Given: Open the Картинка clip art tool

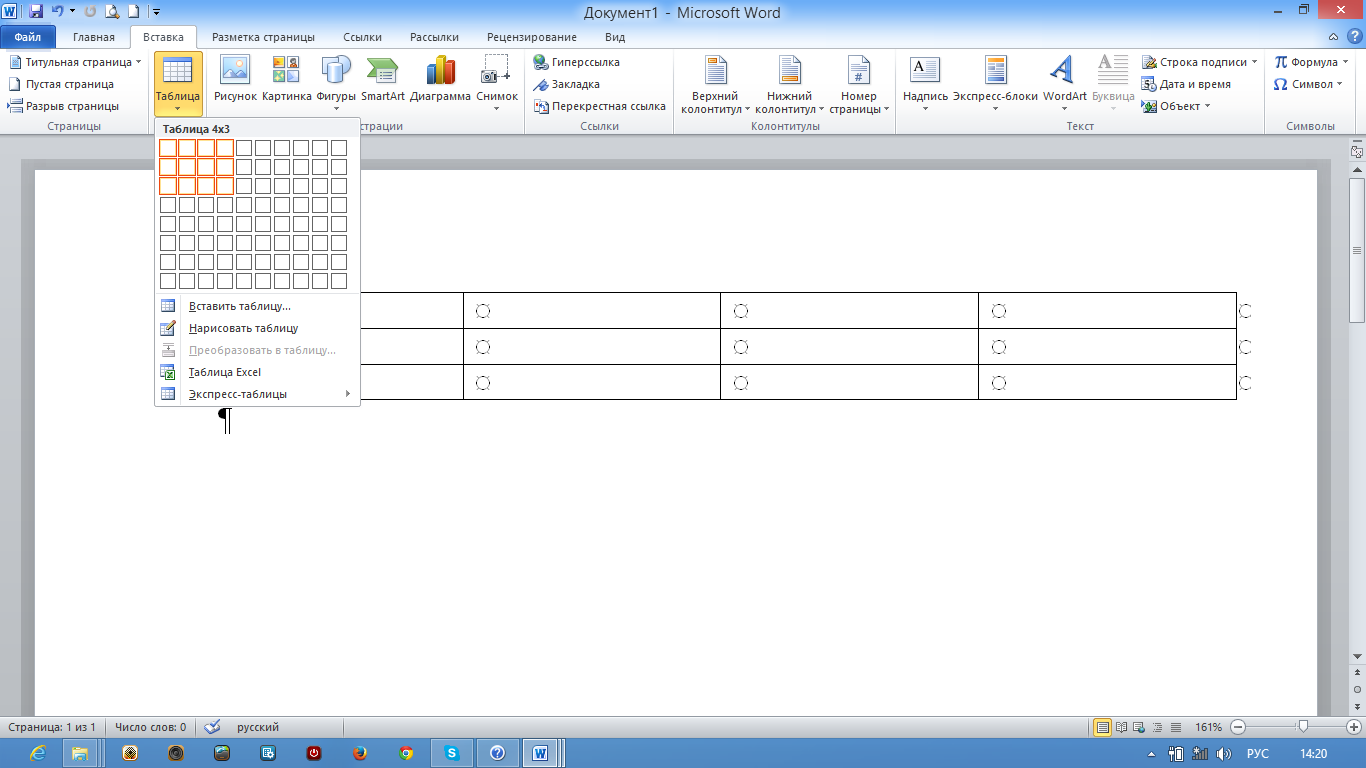Looking at the screenshot, I should (x=287, y=80).
